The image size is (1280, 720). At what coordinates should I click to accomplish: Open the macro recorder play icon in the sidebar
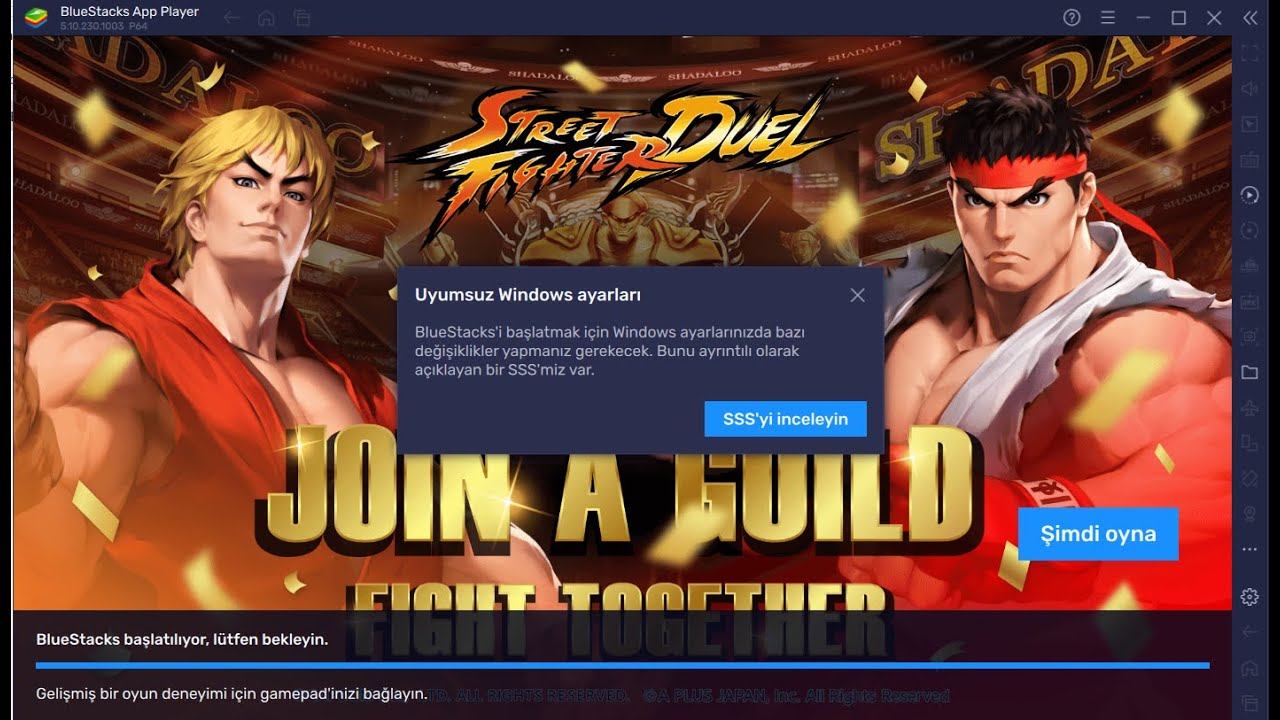1249,195
